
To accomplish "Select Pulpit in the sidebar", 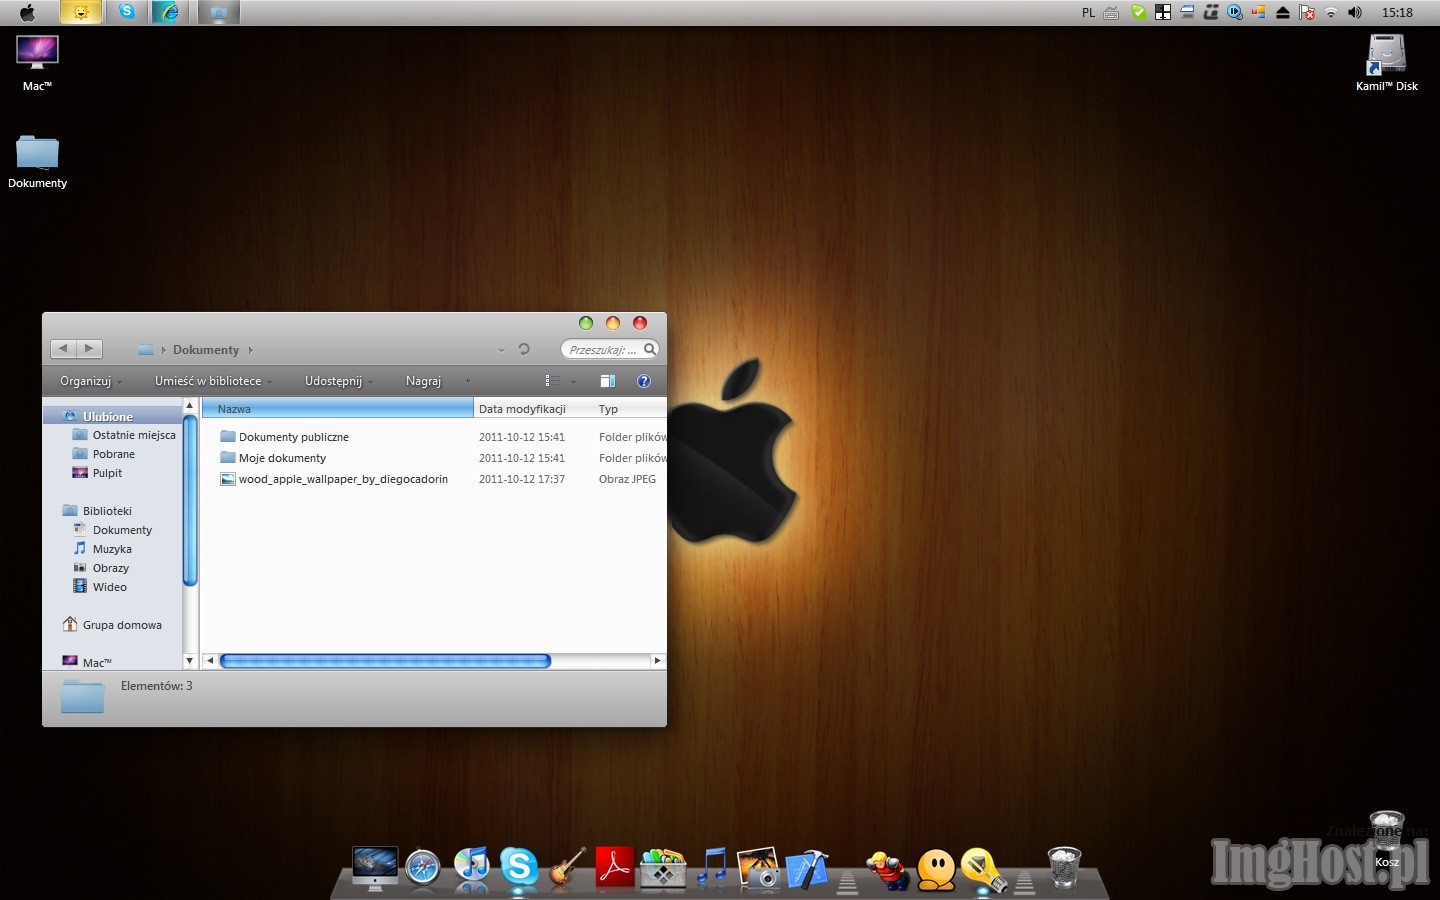I will [x=107, y=473].
